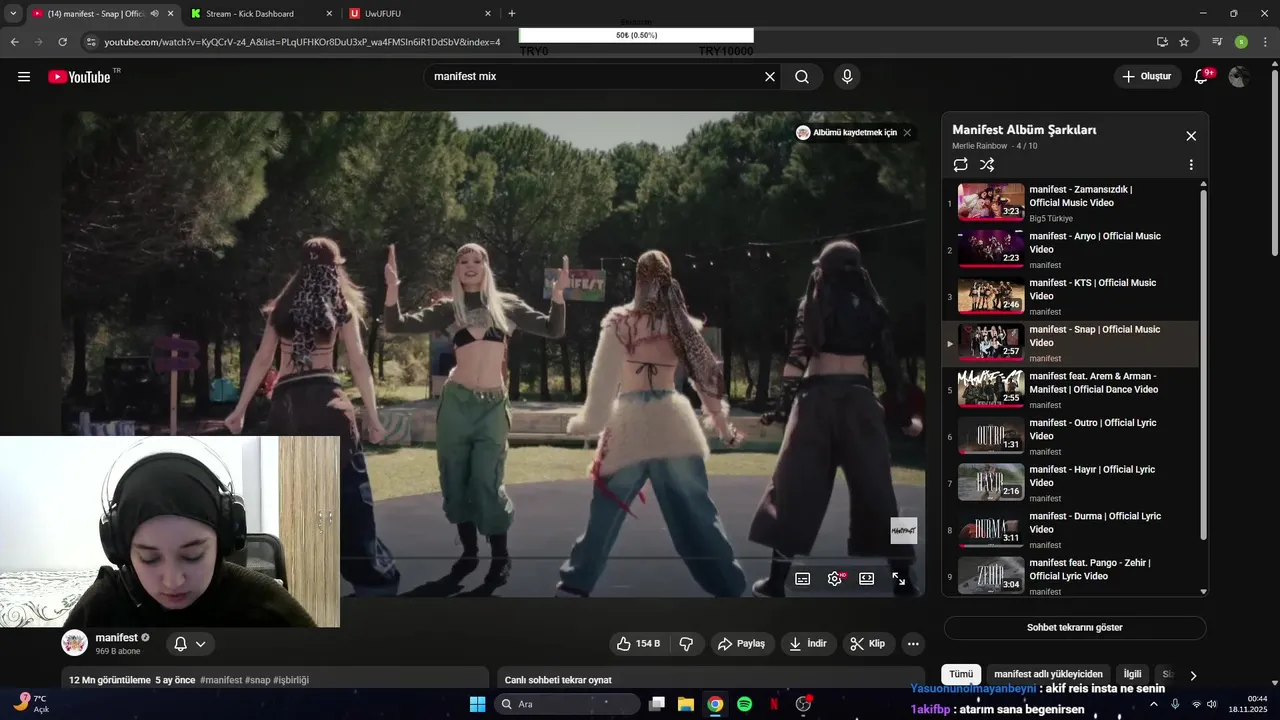
Task: Open Chrome media controls icon
Action: (x=1217, y=42)
